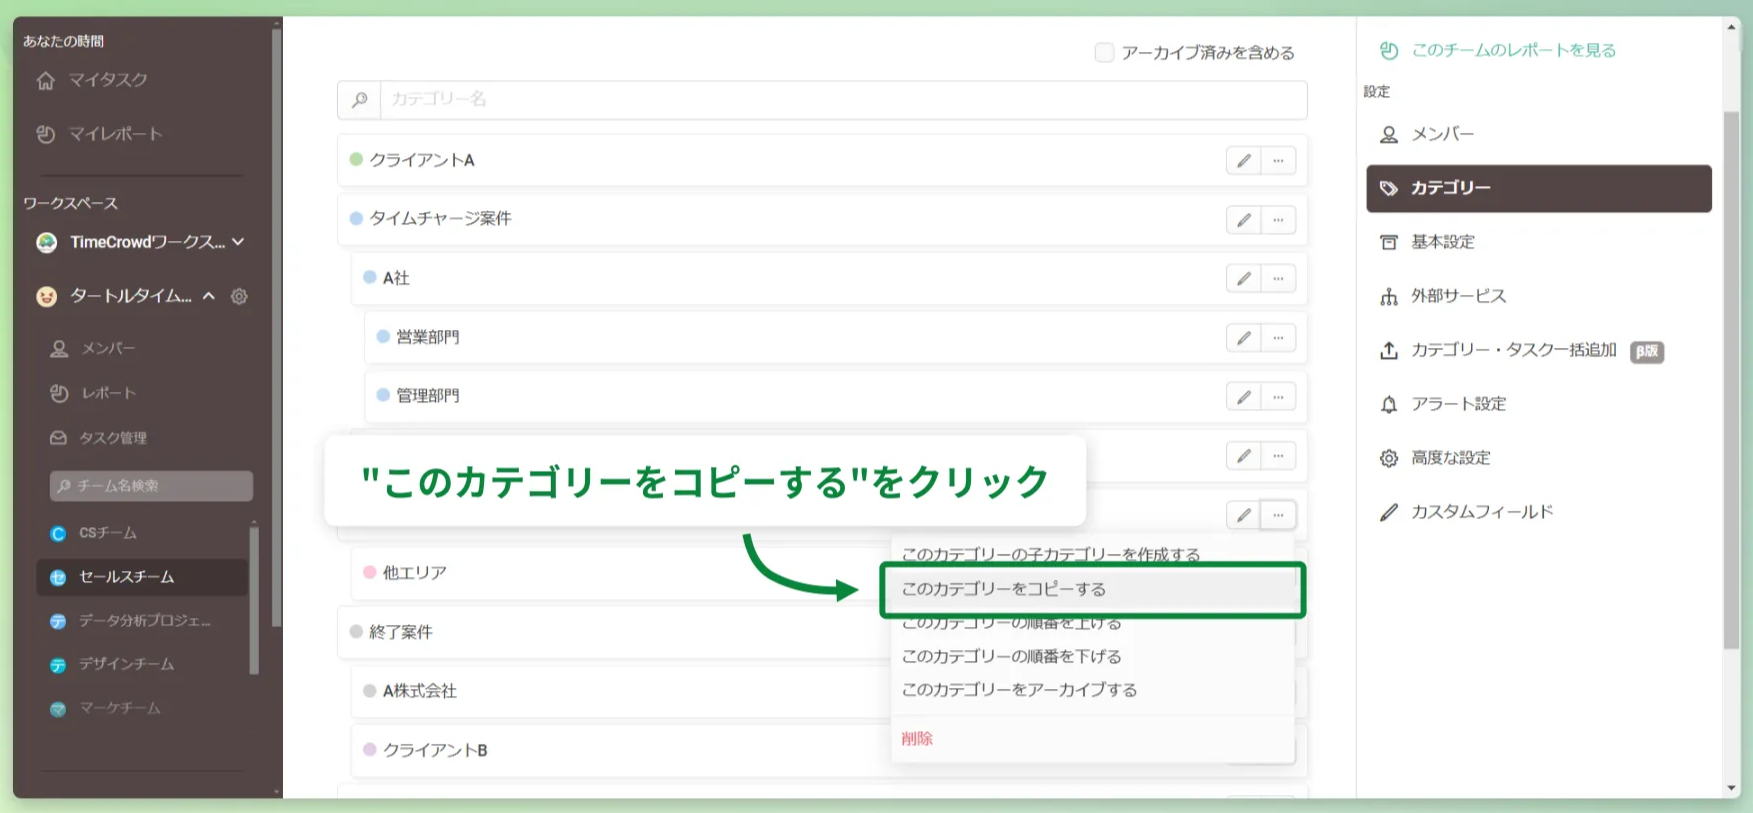Screen dimensions: 1753x813
Task: Open このチームのレポートを見る link
Action: pyautogui.click(x=1498, y=50)
